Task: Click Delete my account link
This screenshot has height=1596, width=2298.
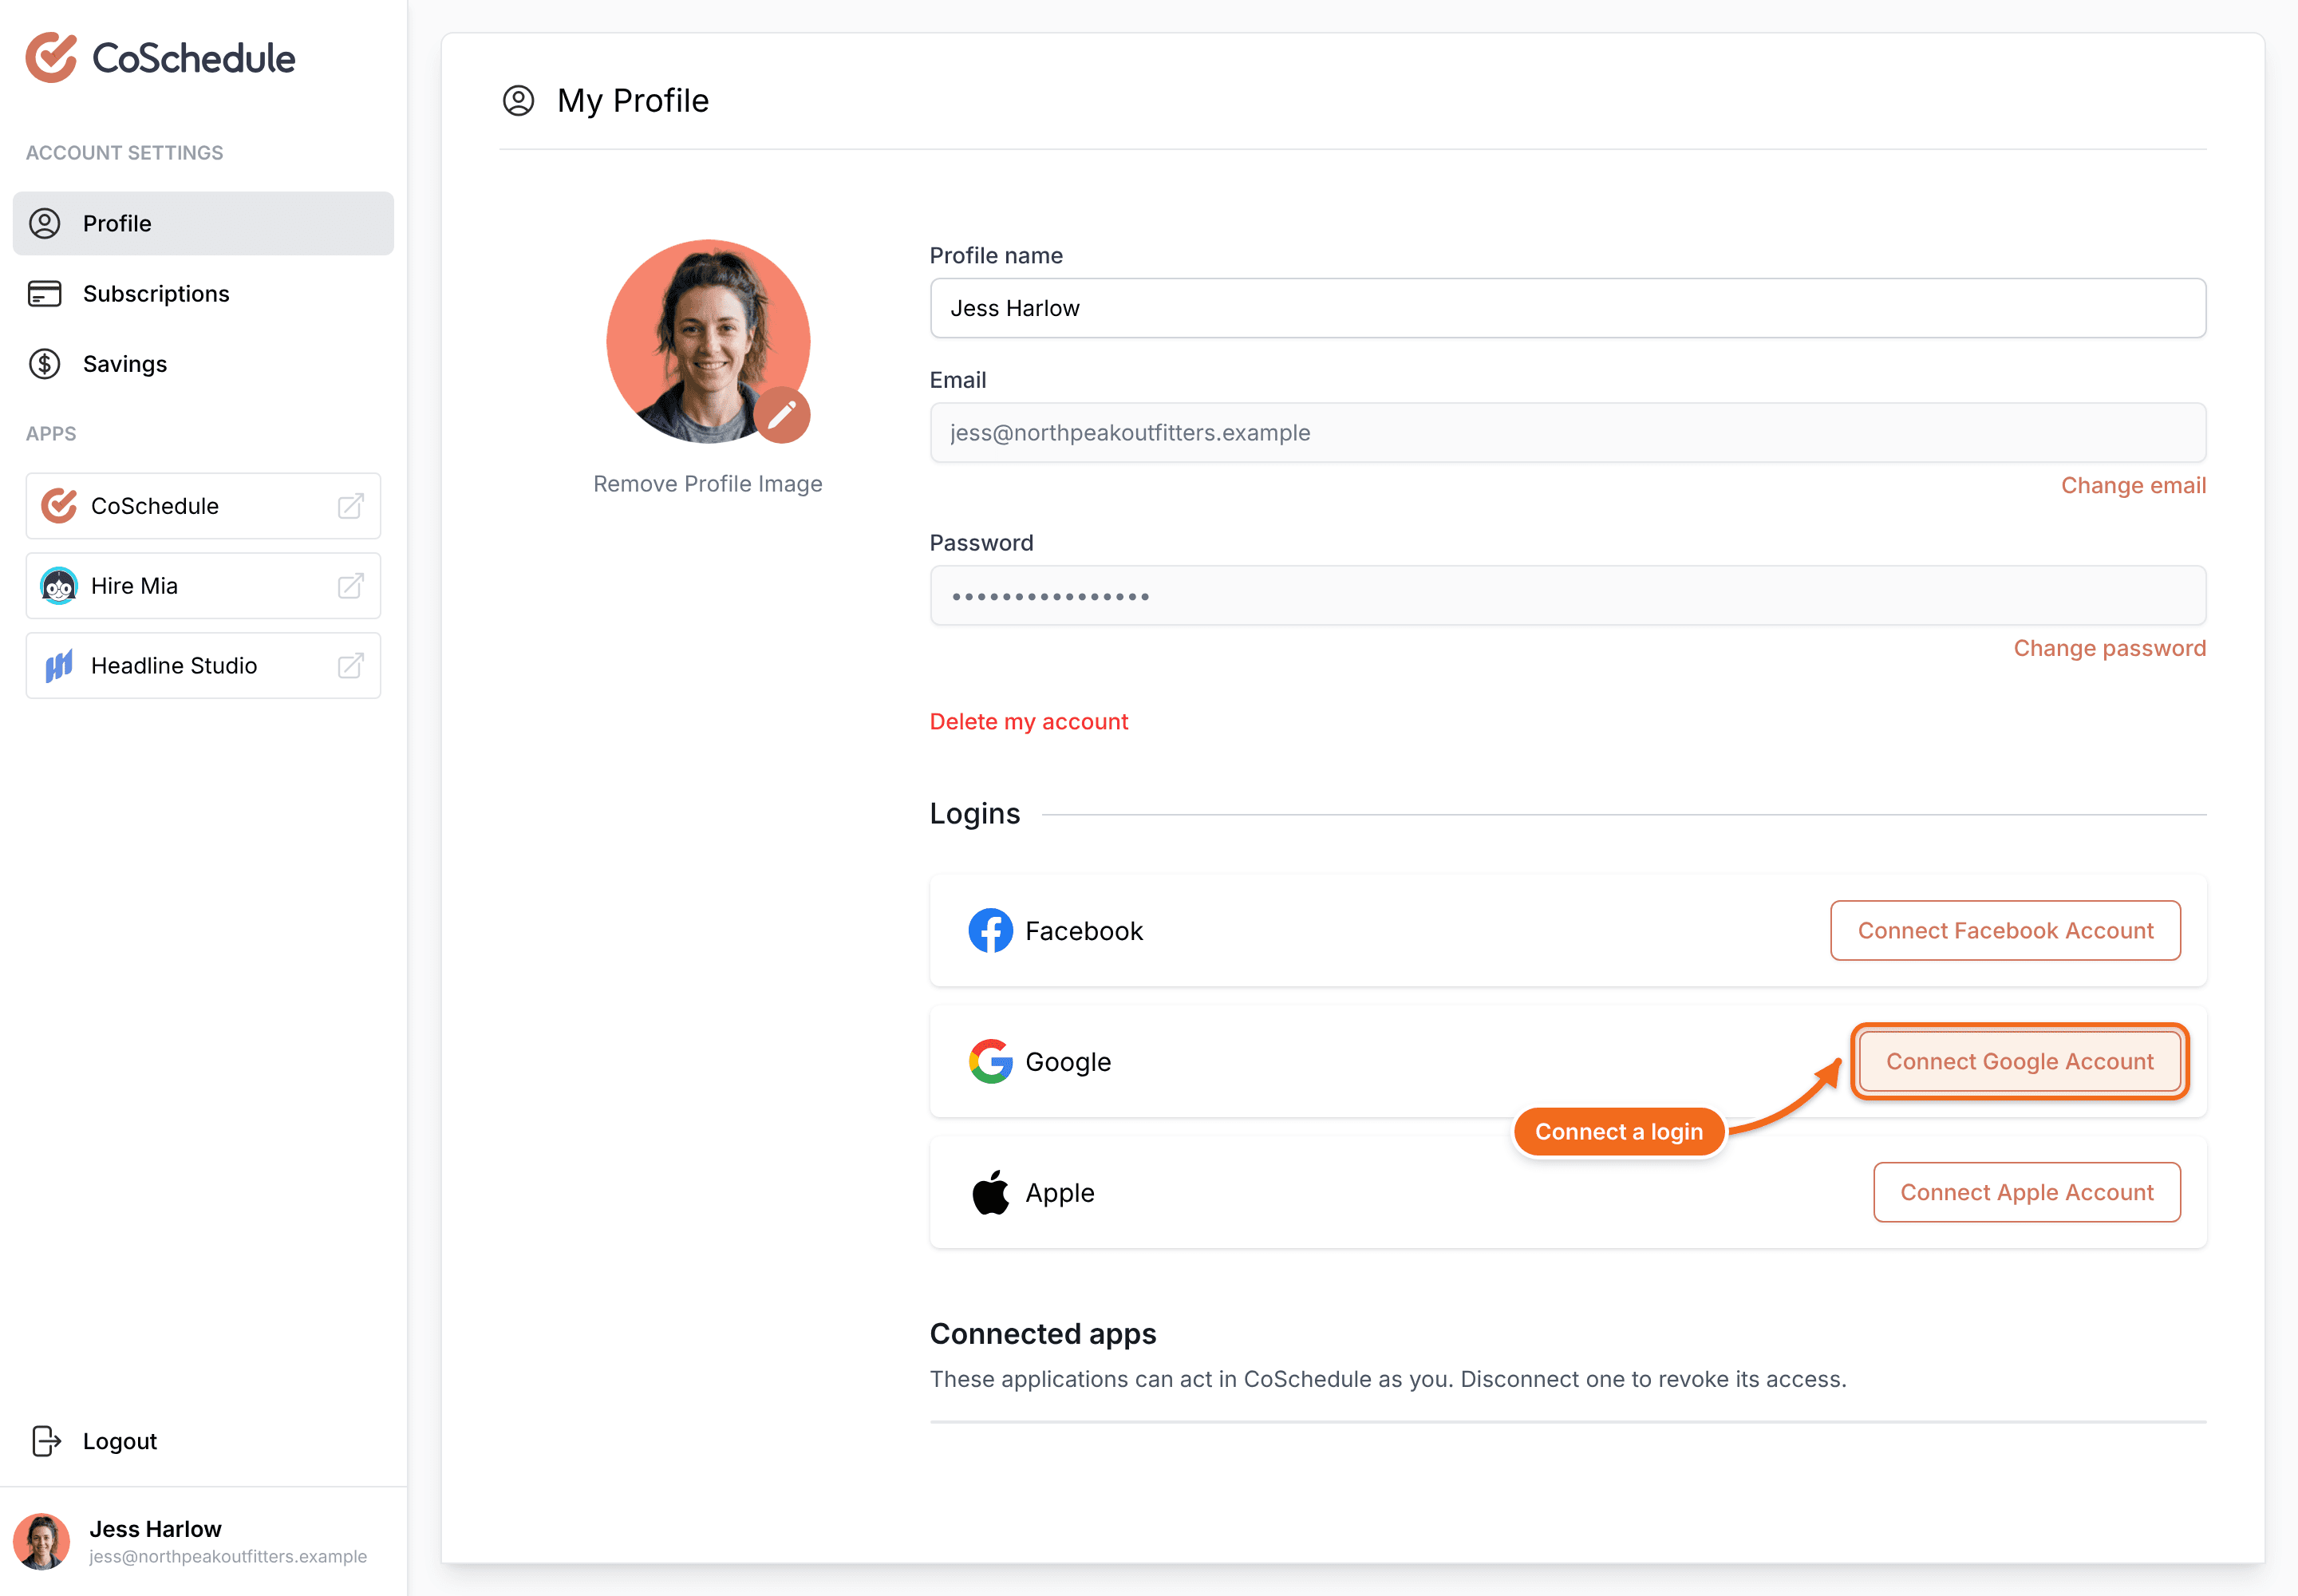Action: click(1029, 722)
